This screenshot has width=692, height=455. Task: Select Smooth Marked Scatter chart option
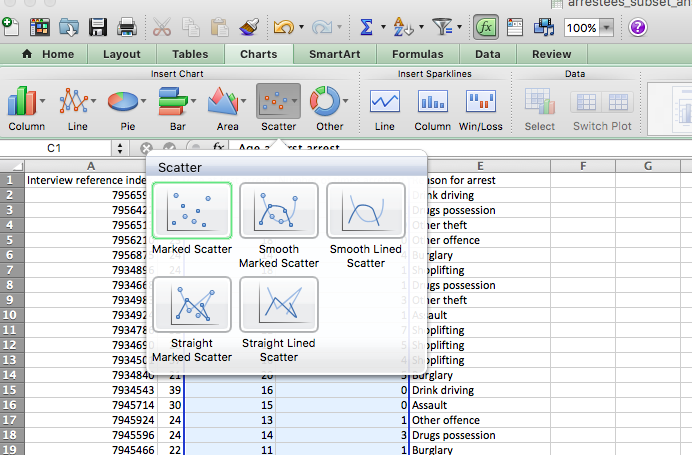click(x=278, y=211)
